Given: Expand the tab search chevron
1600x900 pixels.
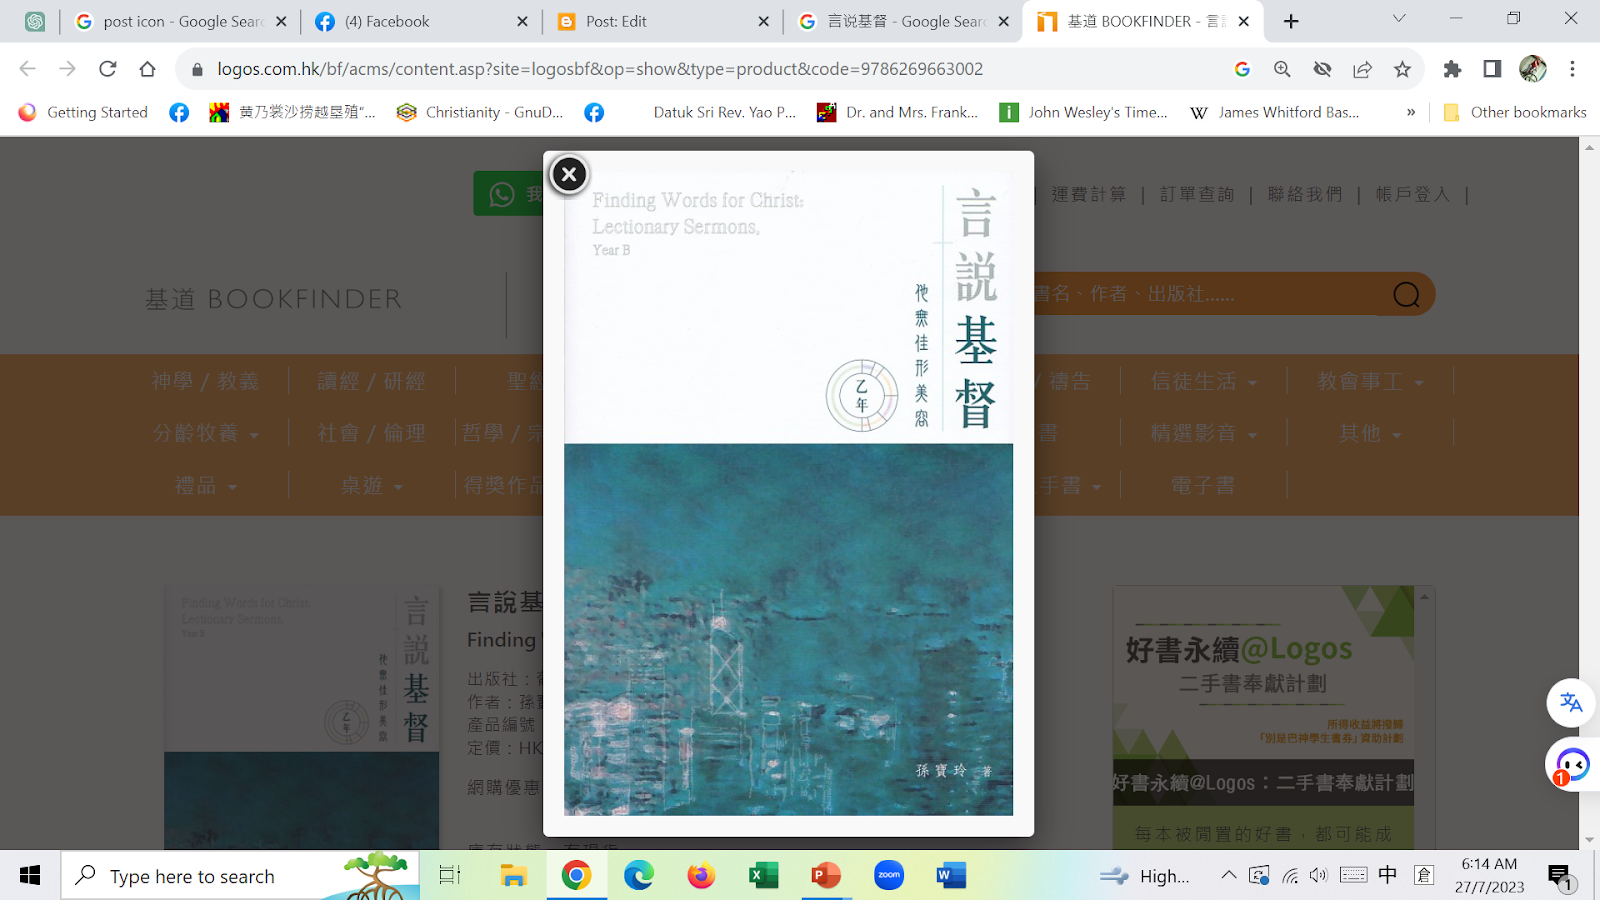Looking at the screenshot, I should pos(1399,19).
